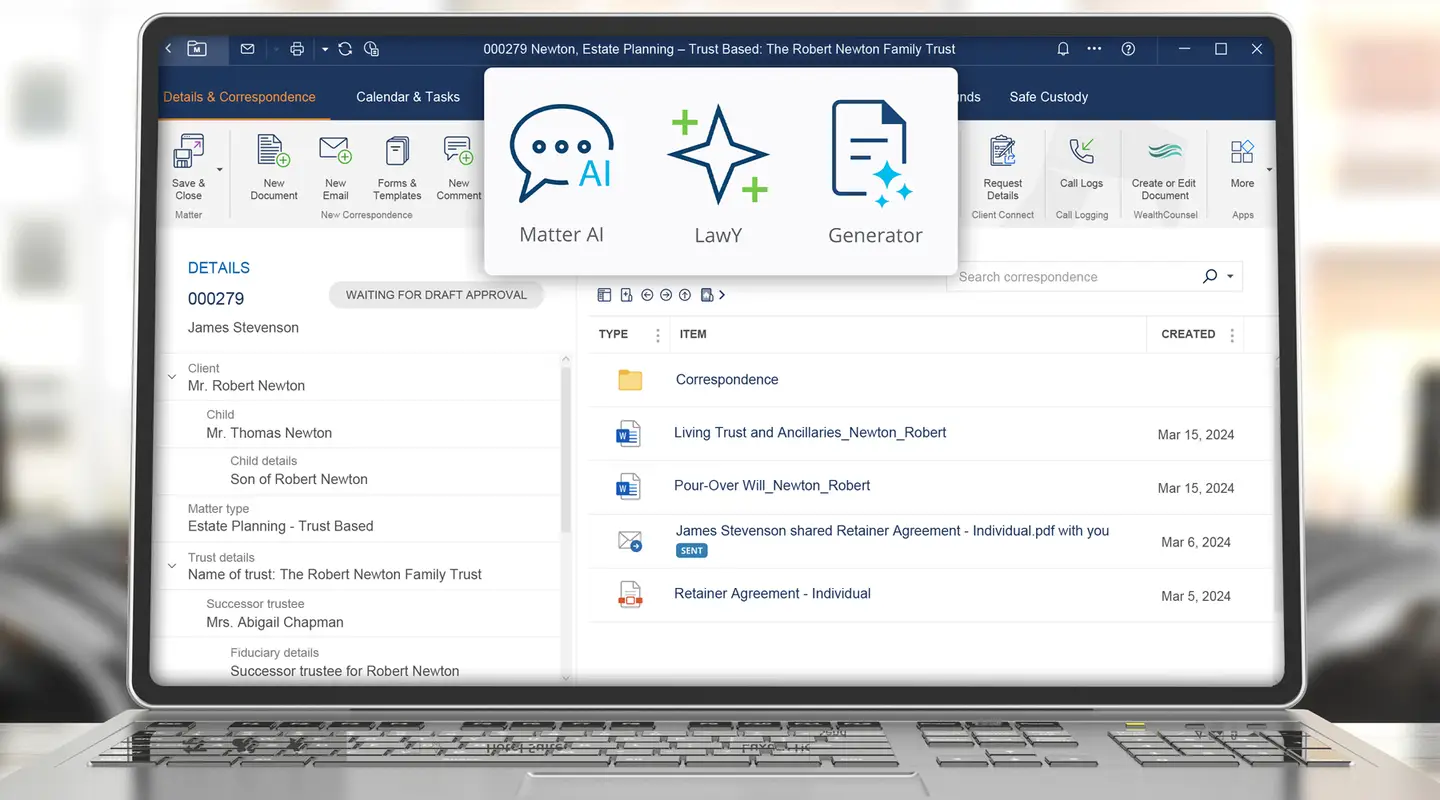Open the Correspondence folder

(x=630, y=380)
